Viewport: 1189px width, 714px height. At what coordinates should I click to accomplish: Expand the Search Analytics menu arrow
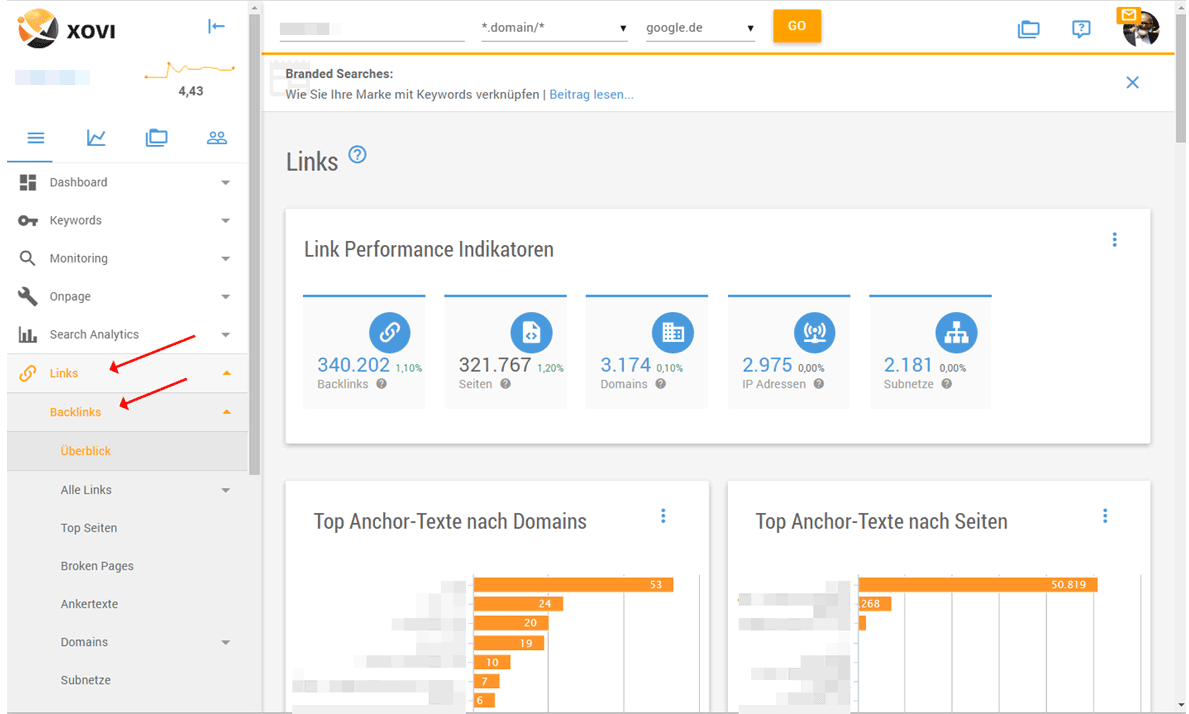pyautogui.click(x=225, y=334)
